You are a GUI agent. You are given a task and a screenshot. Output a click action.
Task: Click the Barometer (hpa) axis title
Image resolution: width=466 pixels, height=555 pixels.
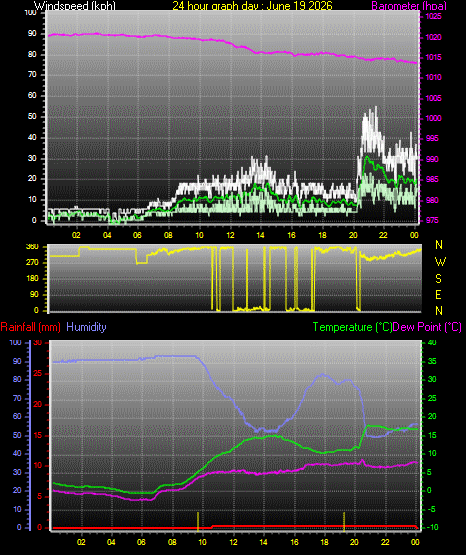click(409, 6)
